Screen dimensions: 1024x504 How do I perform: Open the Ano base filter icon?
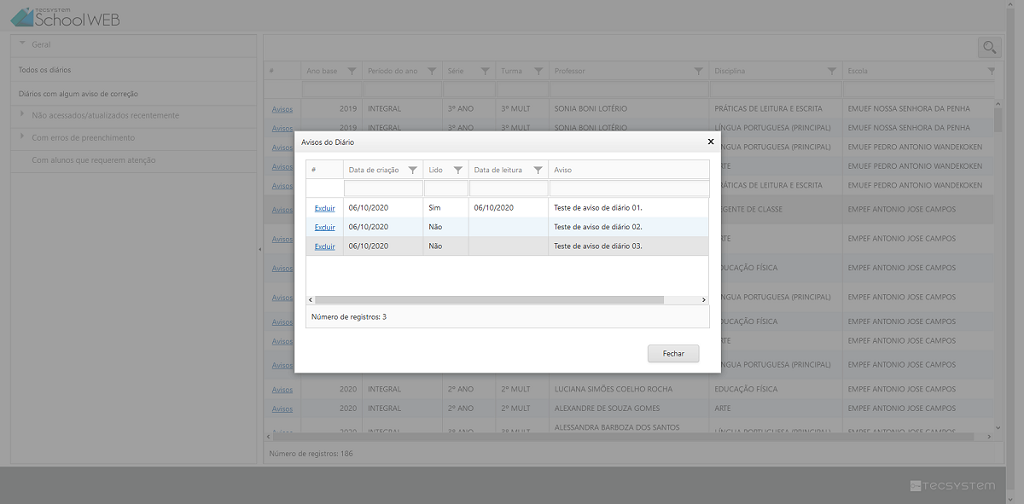pos(352,71)
